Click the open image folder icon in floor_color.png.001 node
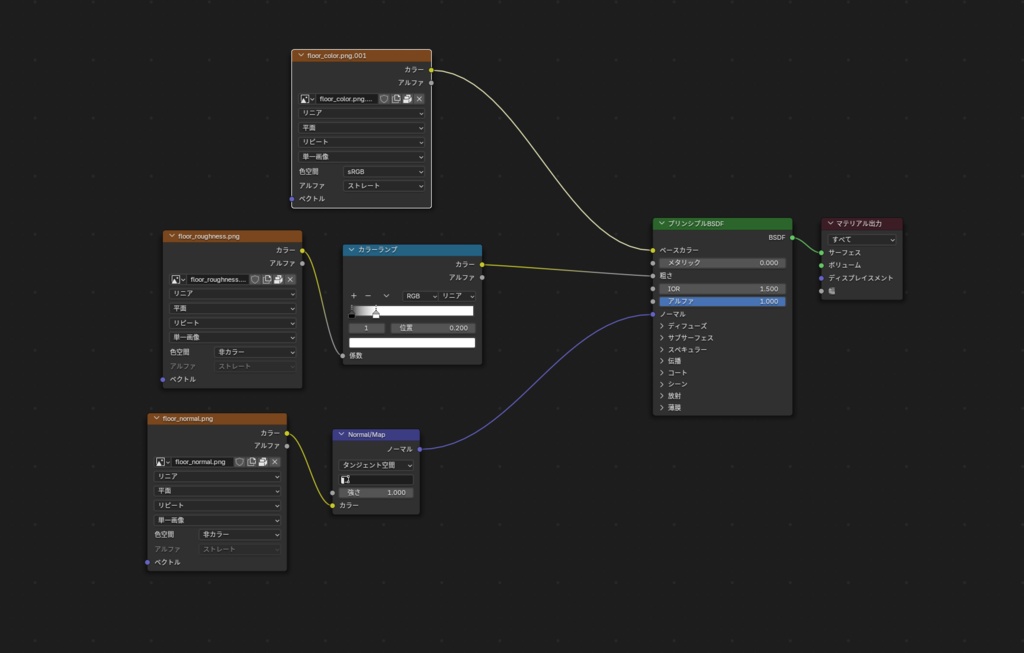Image resolution: width=1024 pixels, height=653 pixels. [408, 99]
